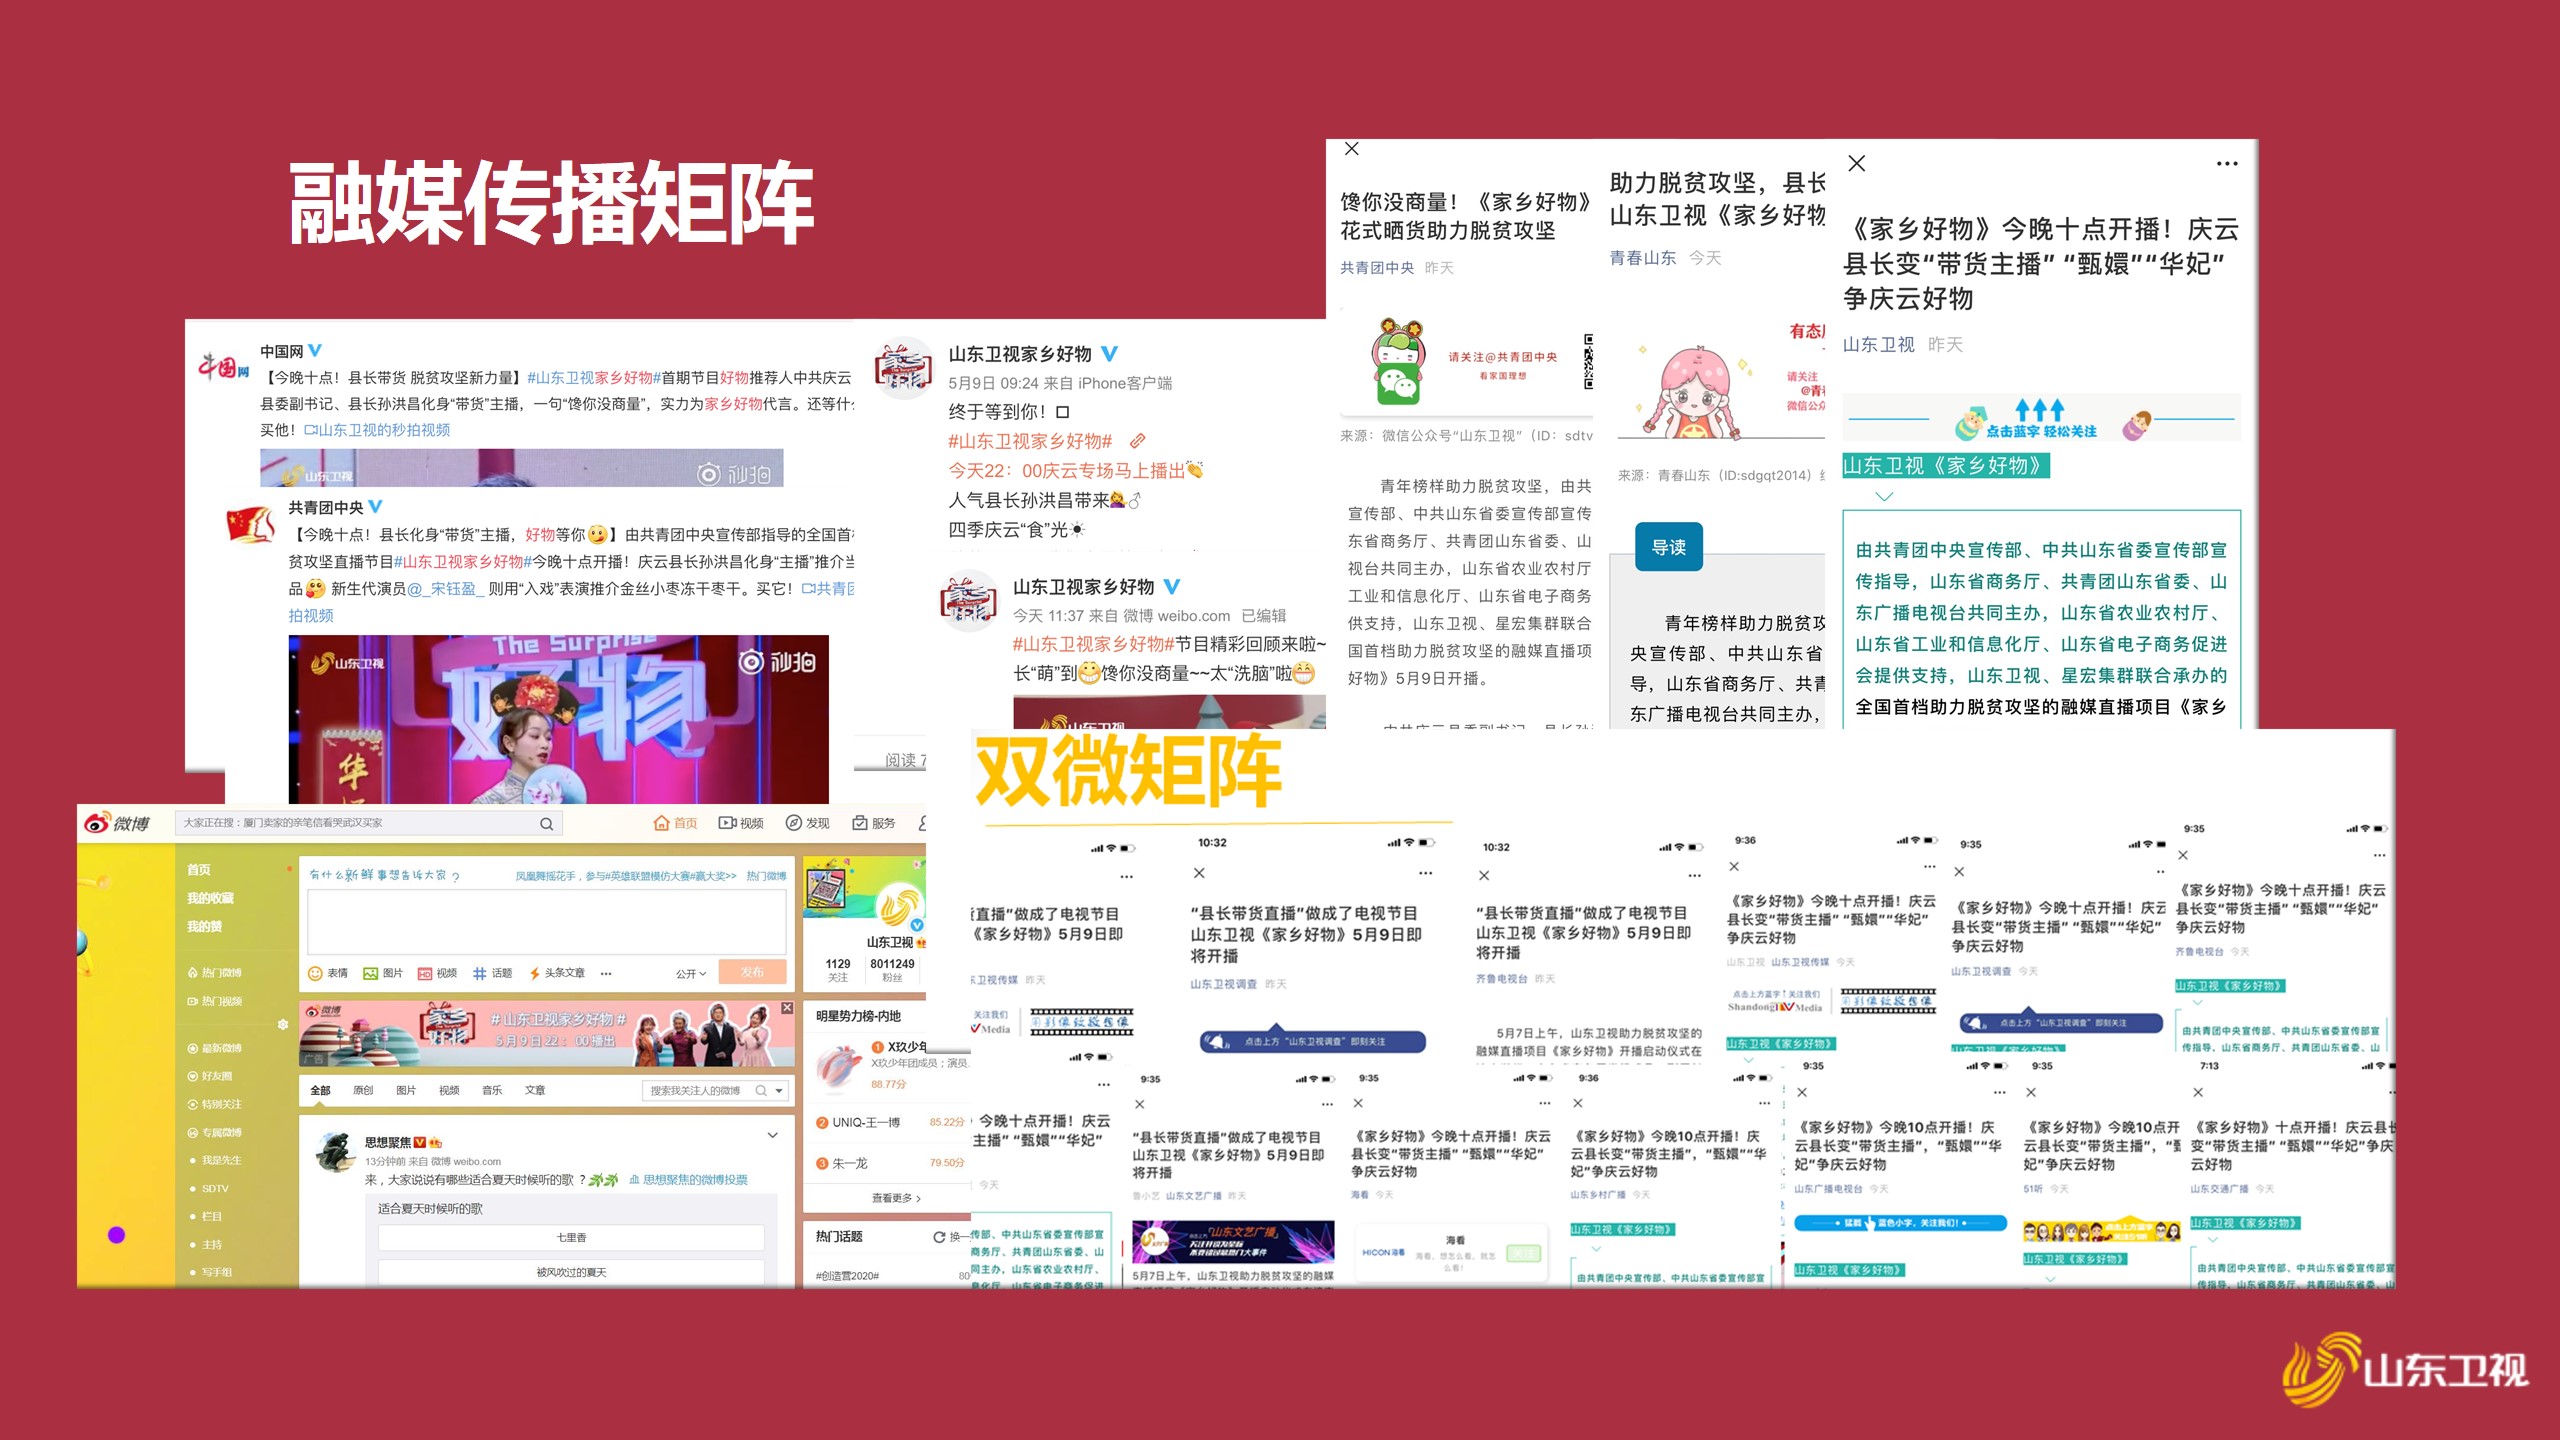Expand 查看更多 under 明星势力榜
Image resolution: width=2560 pixels, height=1440 pixels.
896,1197
